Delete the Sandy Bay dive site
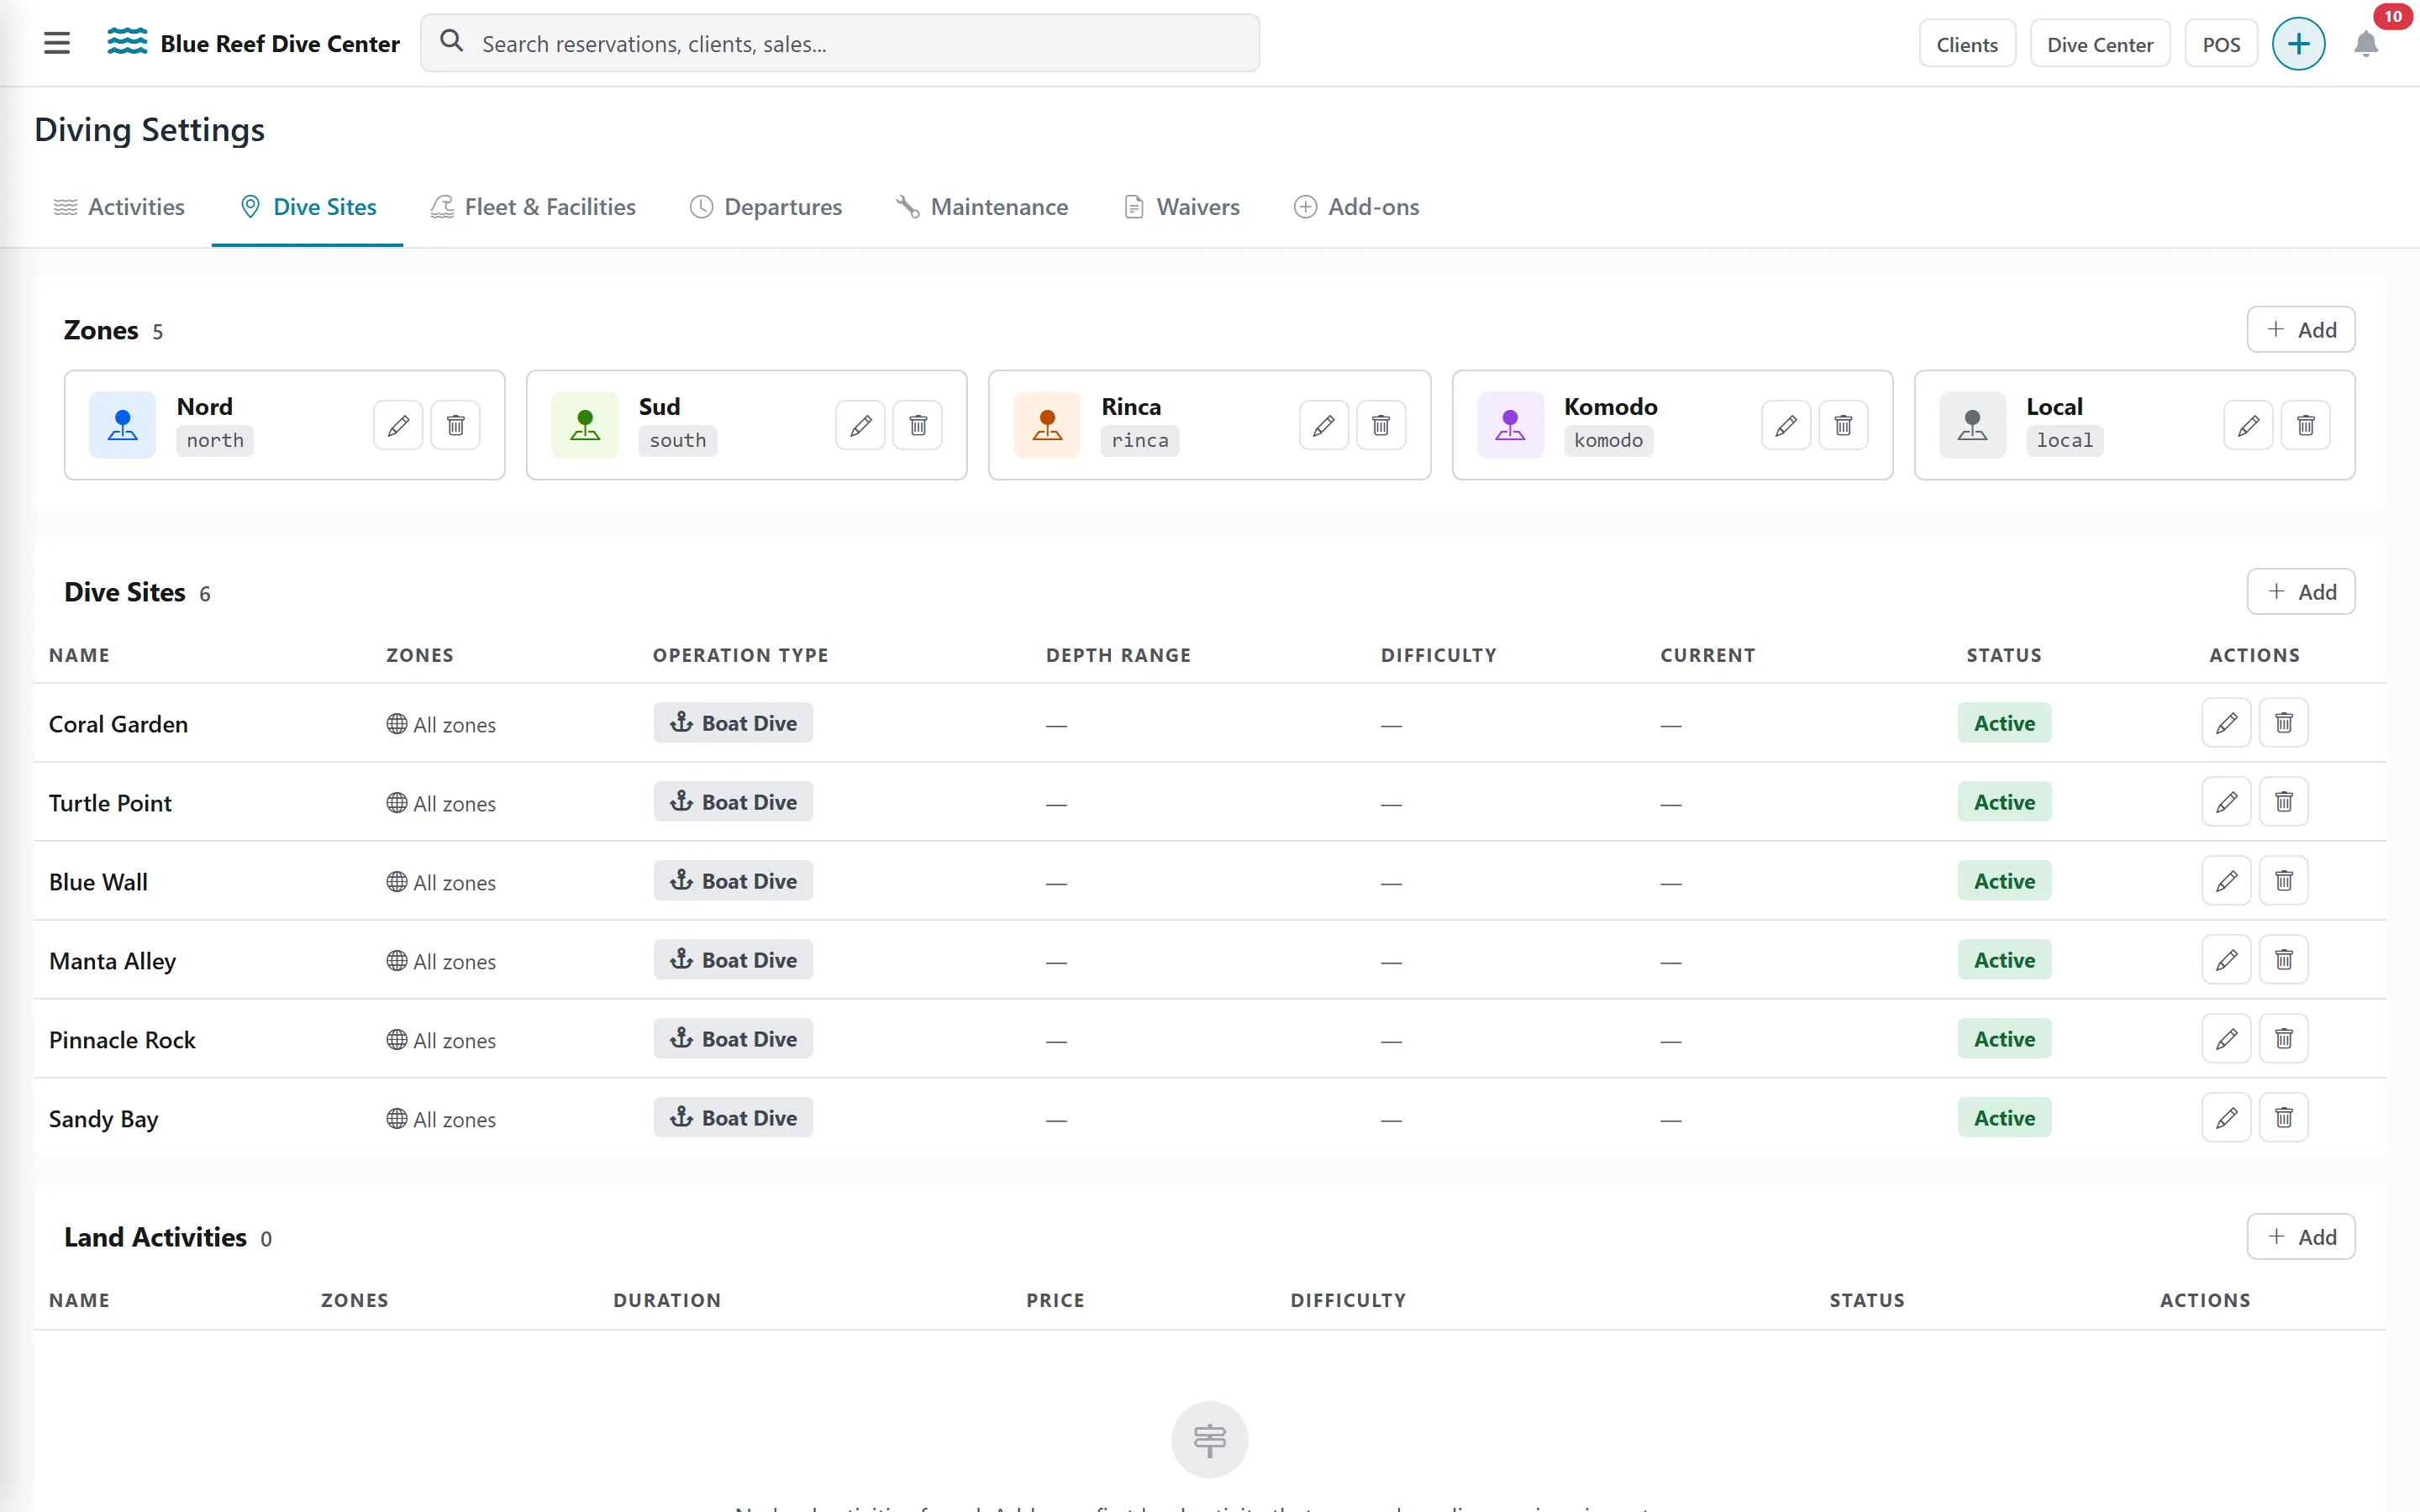This screenshot has width=2420, height=1512. (2284, 1118)
